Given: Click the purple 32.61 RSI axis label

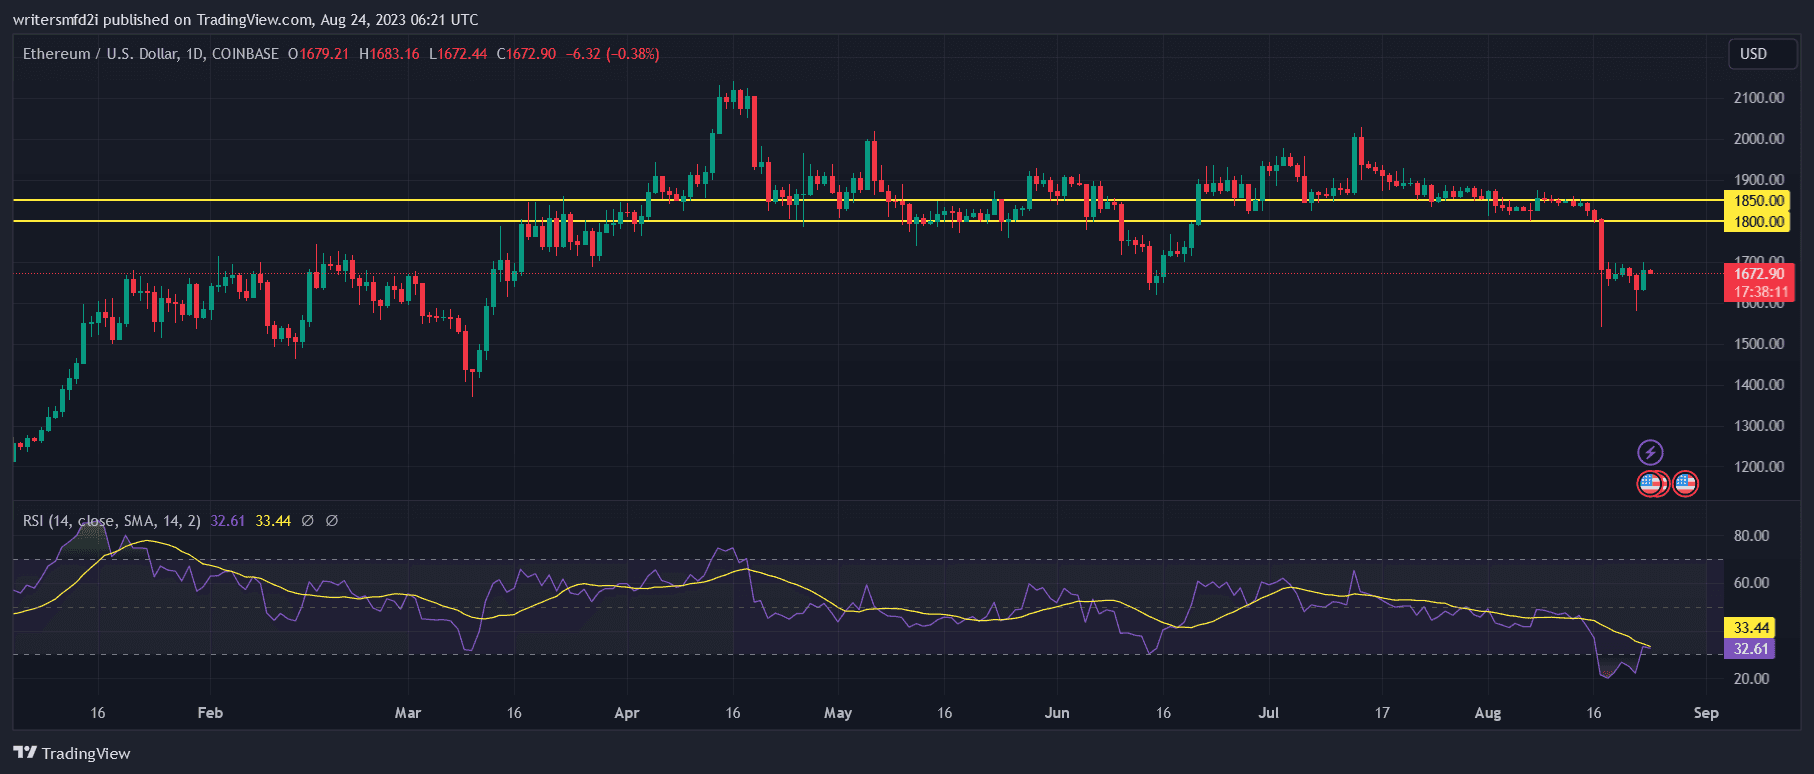Looking at the screenshot, I should coord(1751,649).
